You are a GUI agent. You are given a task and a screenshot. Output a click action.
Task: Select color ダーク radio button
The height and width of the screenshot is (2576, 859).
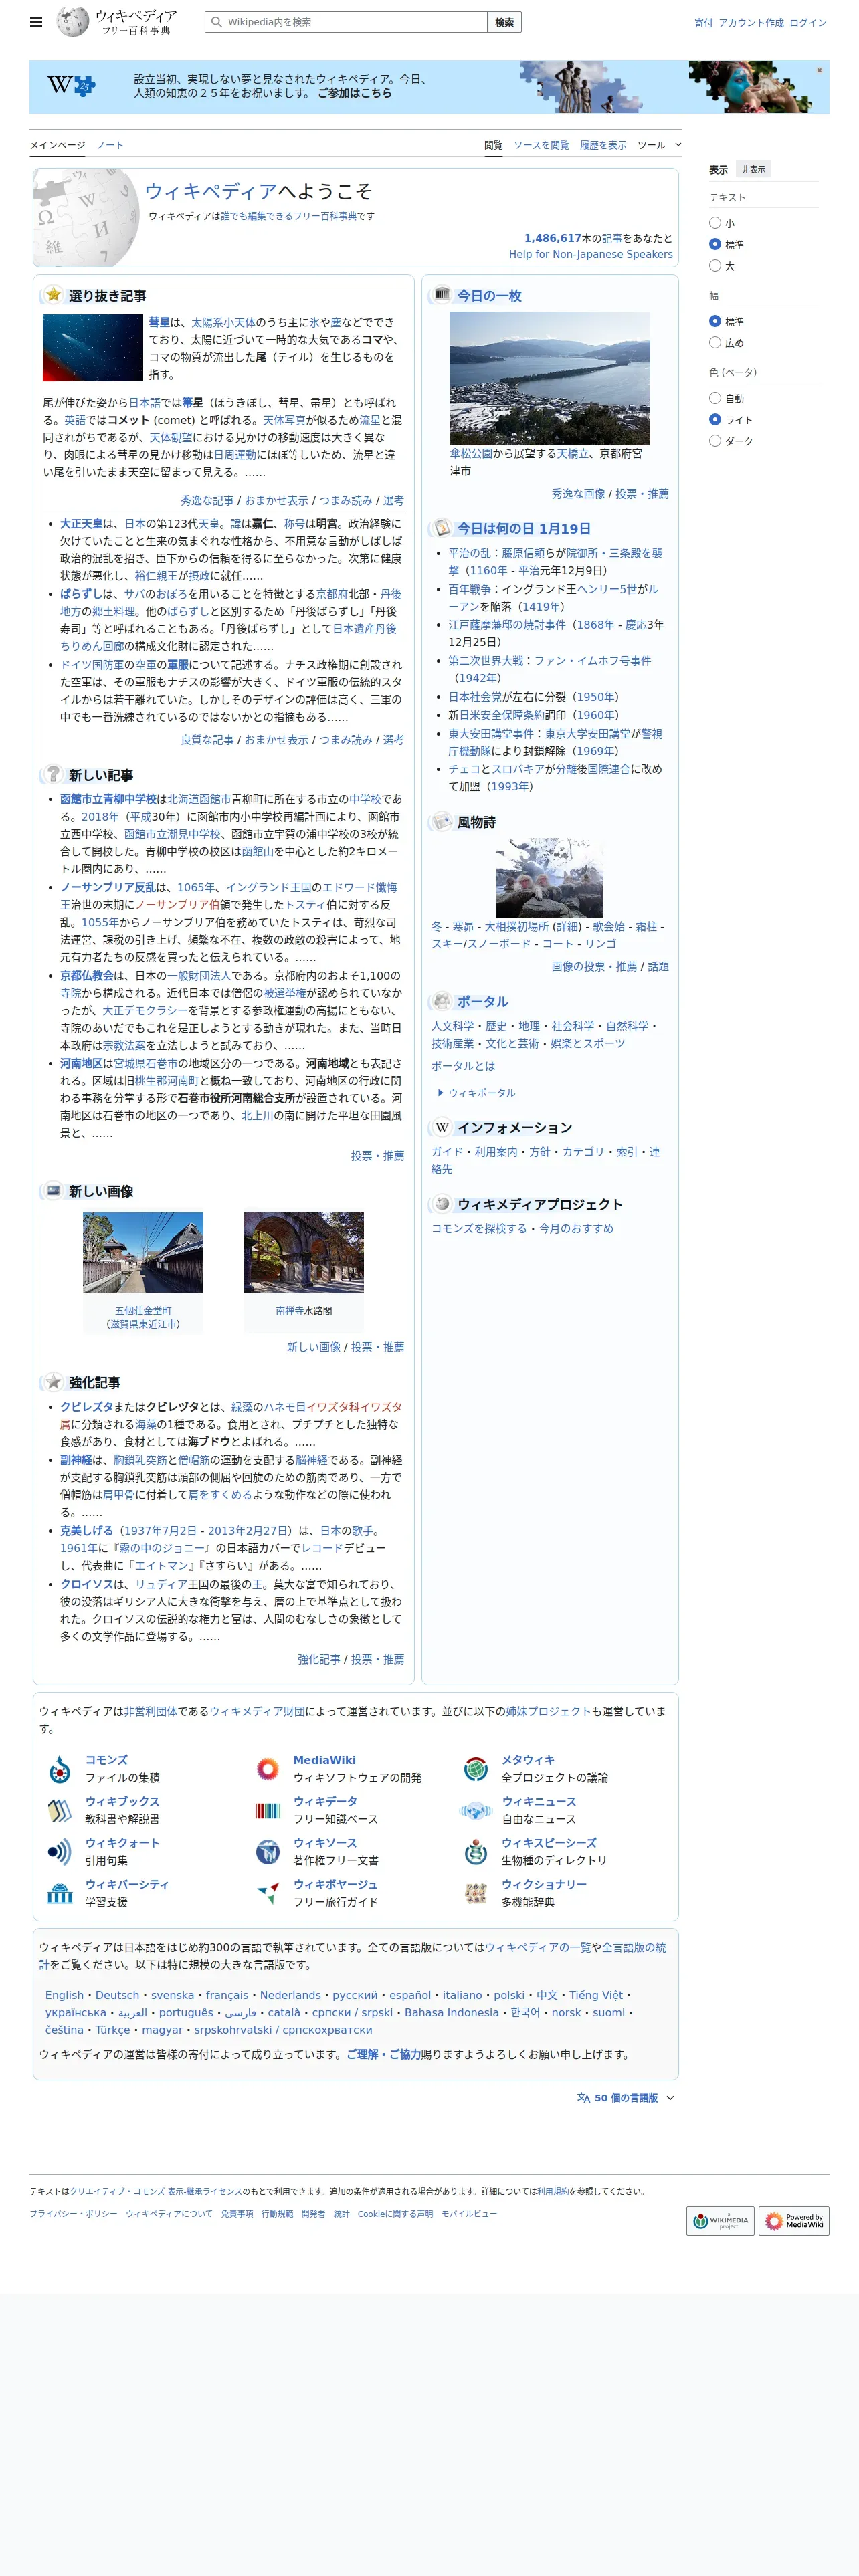tap(715, 440)
